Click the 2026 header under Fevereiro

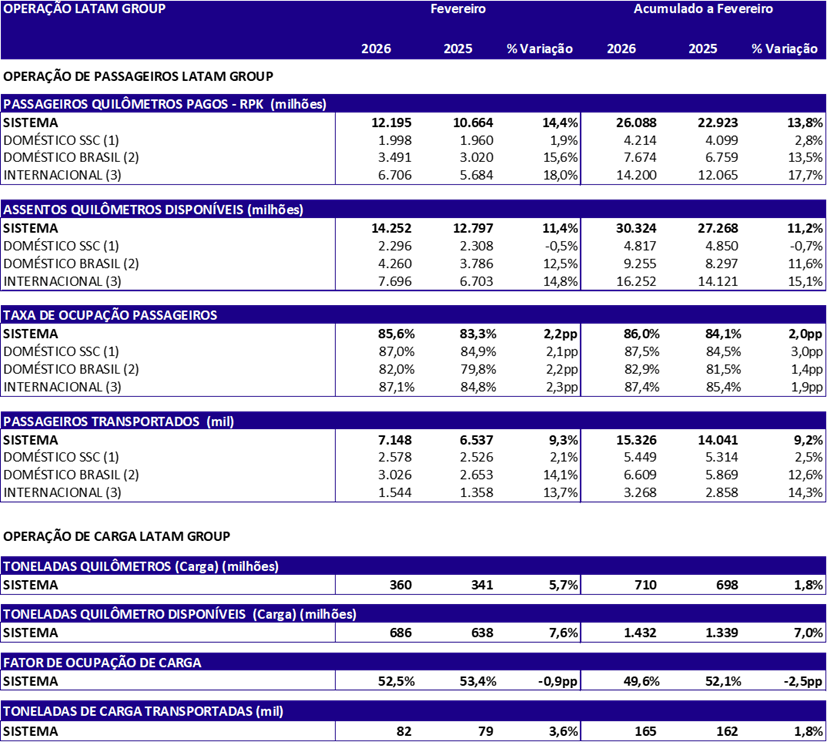[376, 49]
